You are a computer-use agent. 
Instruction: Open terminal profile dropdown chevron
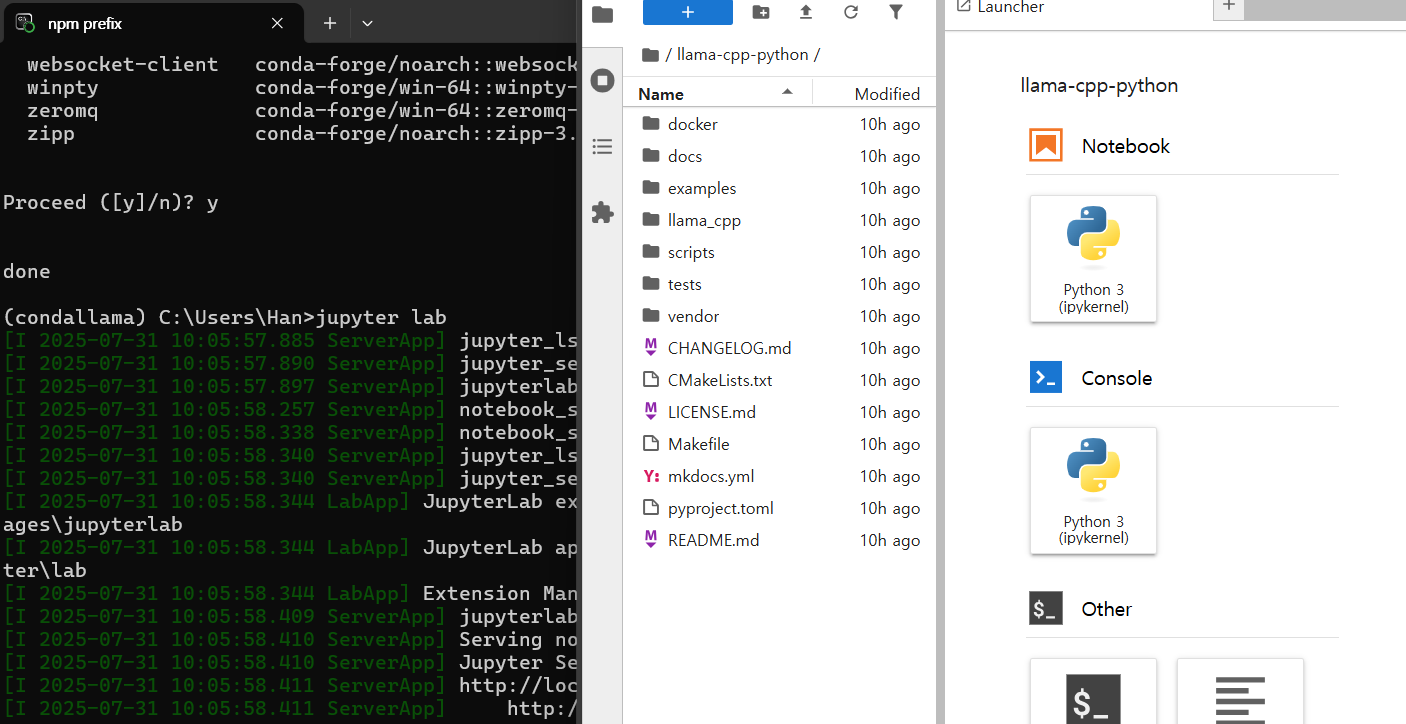367,23
